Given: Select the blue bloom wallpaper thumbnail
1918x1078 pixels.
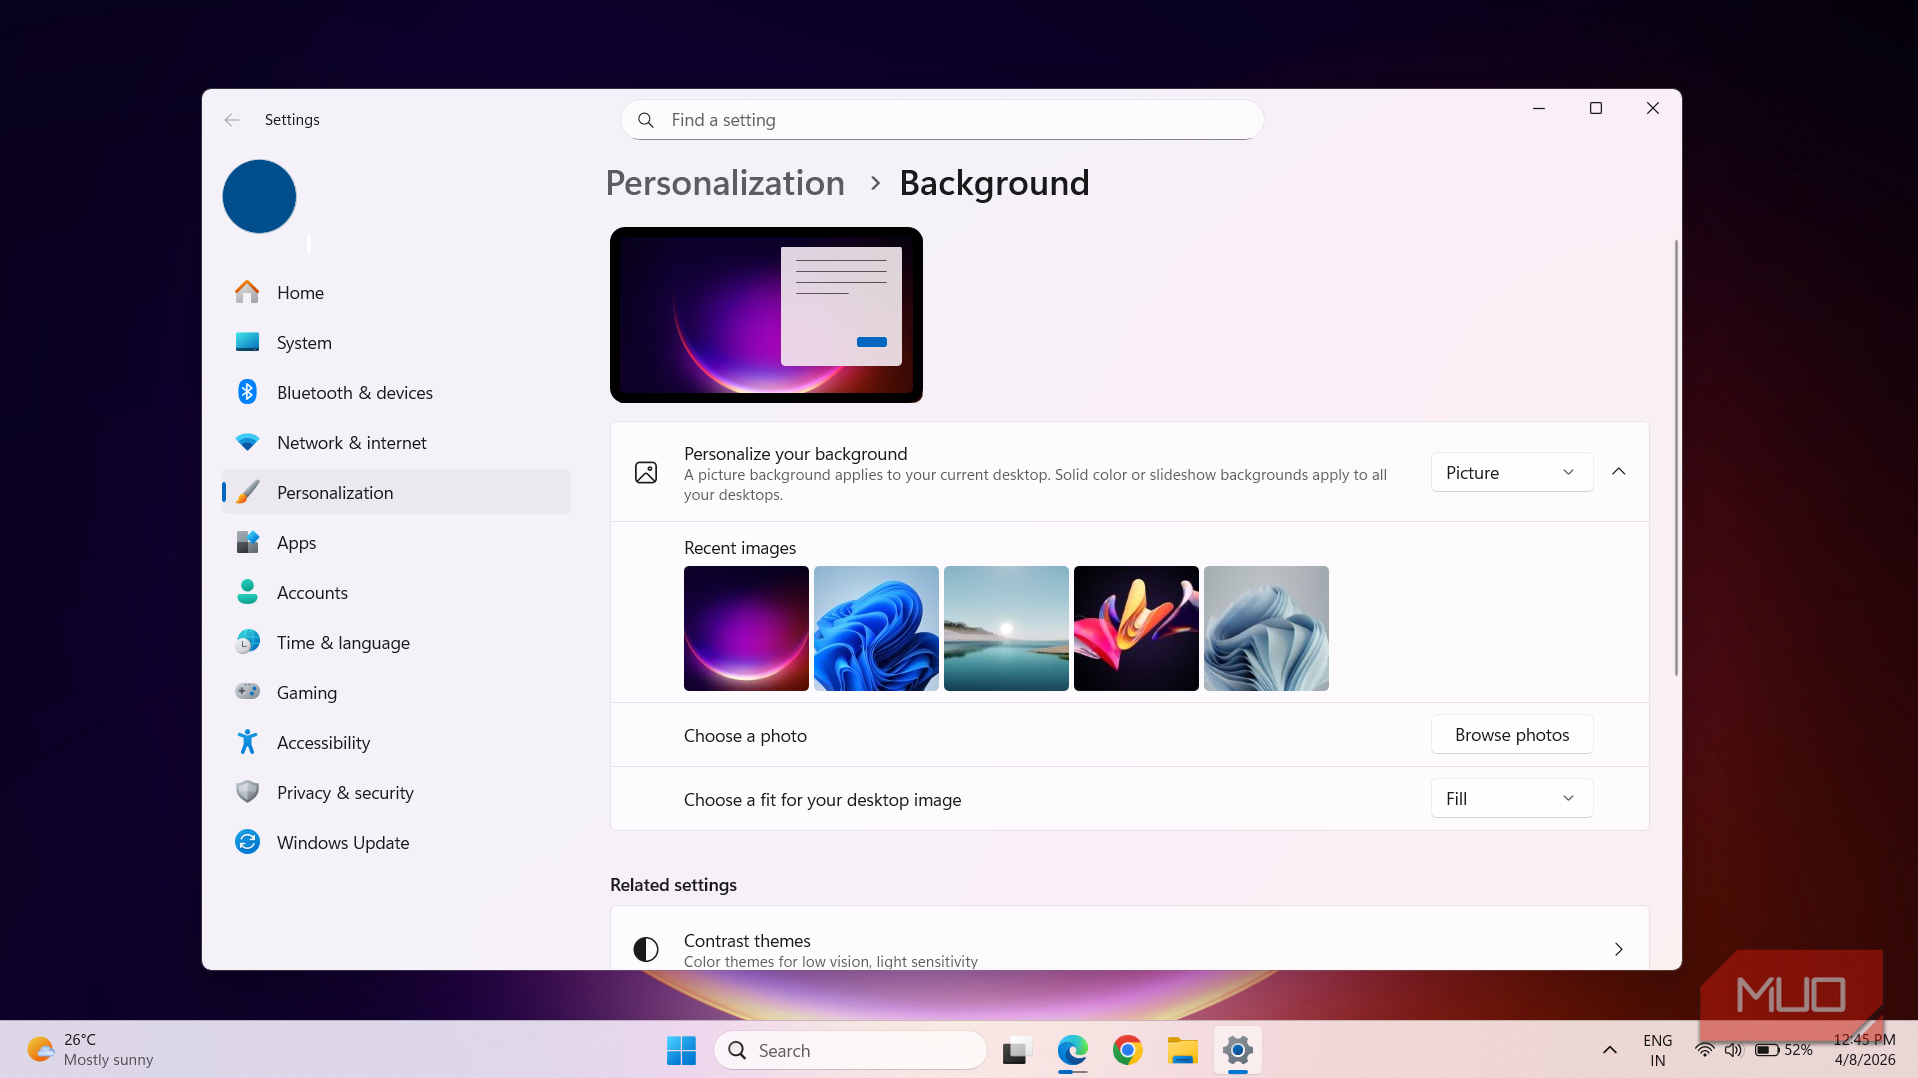Looking at the screenshot, I should pyautogui.click(x=876, y=628).
